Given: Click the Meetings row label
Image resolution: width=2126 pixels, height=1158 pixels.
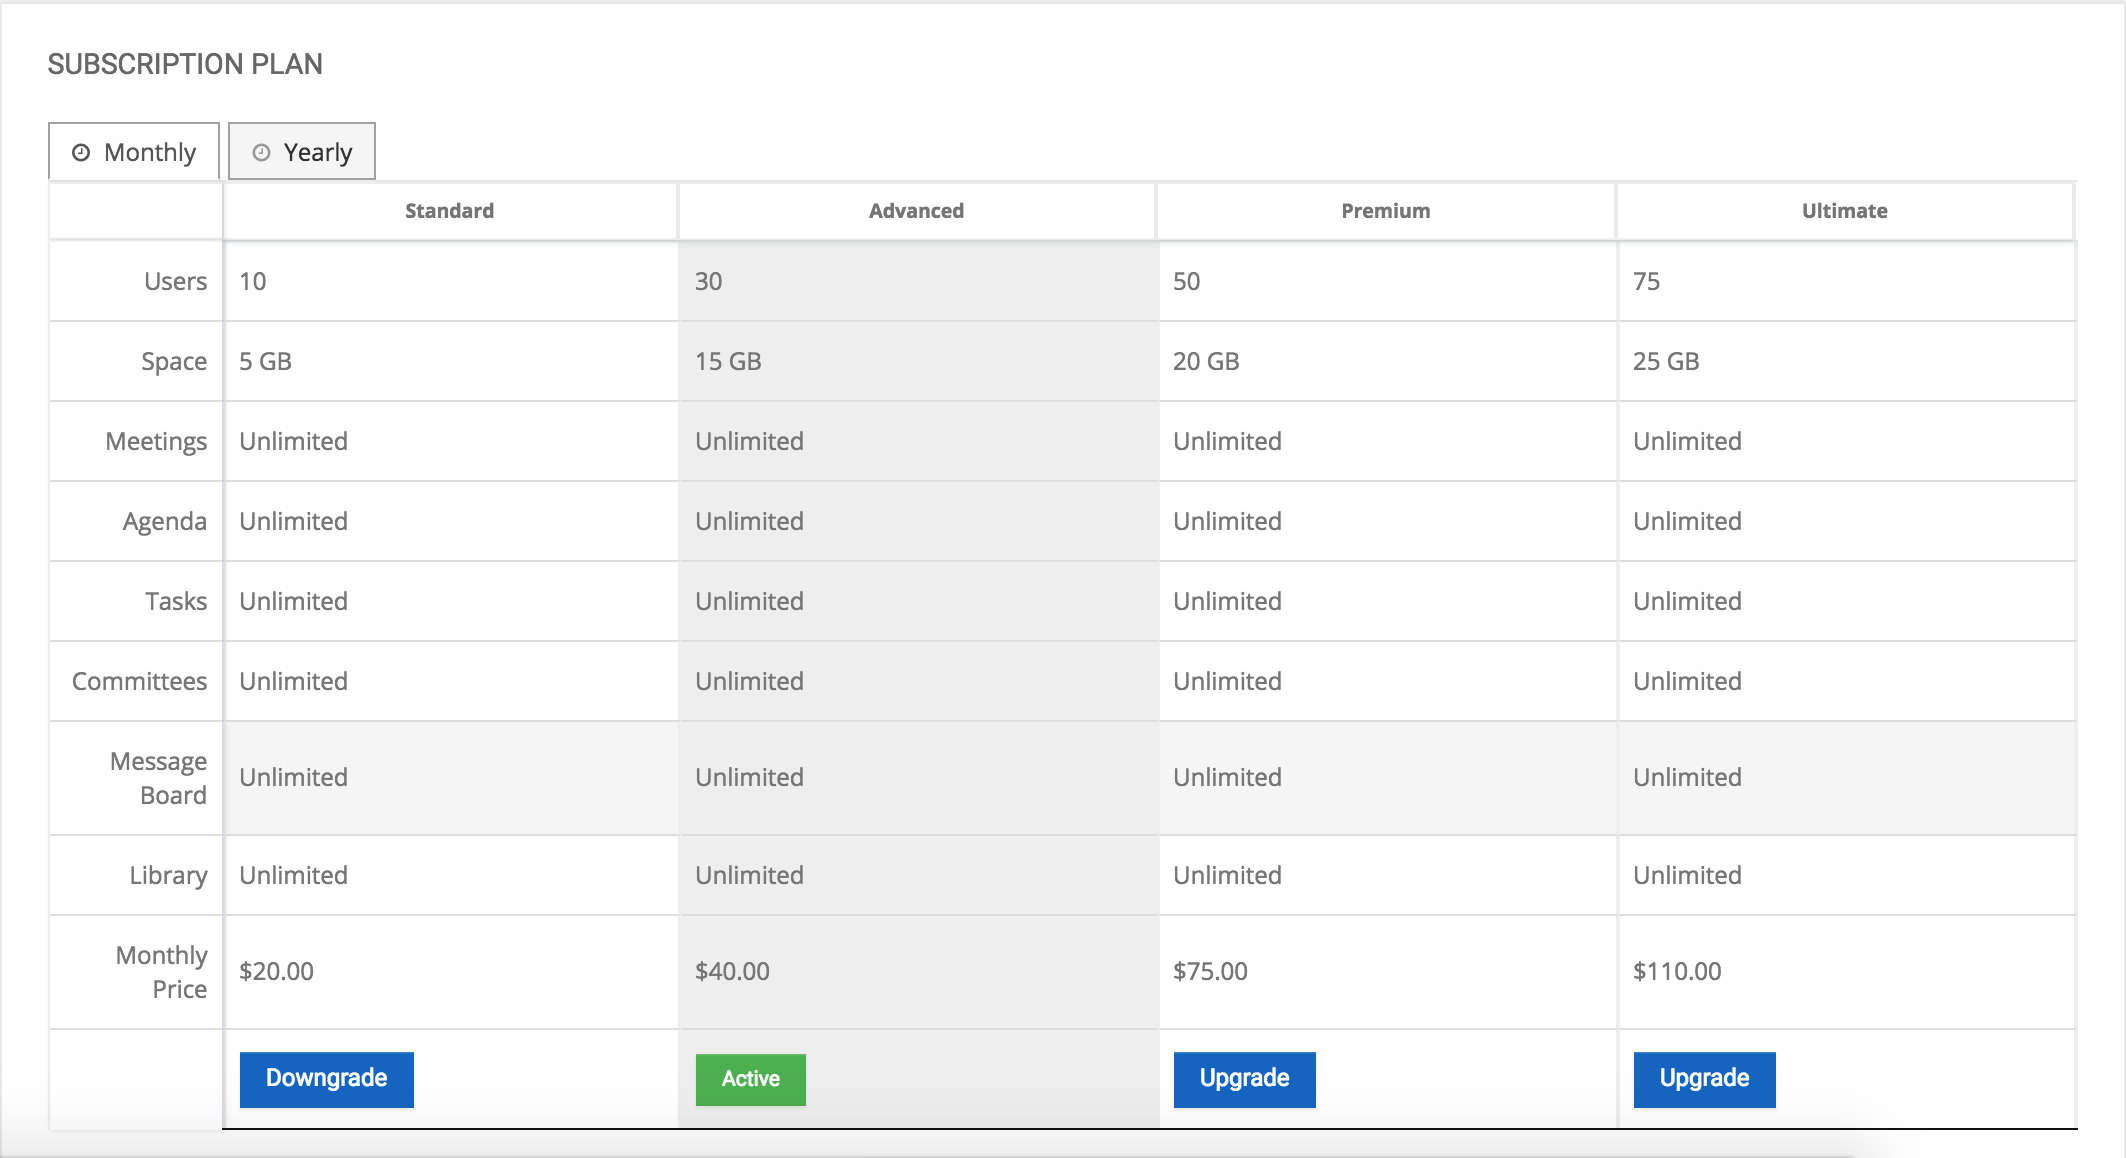Looking at the screenshot, I should coord(156,442).
